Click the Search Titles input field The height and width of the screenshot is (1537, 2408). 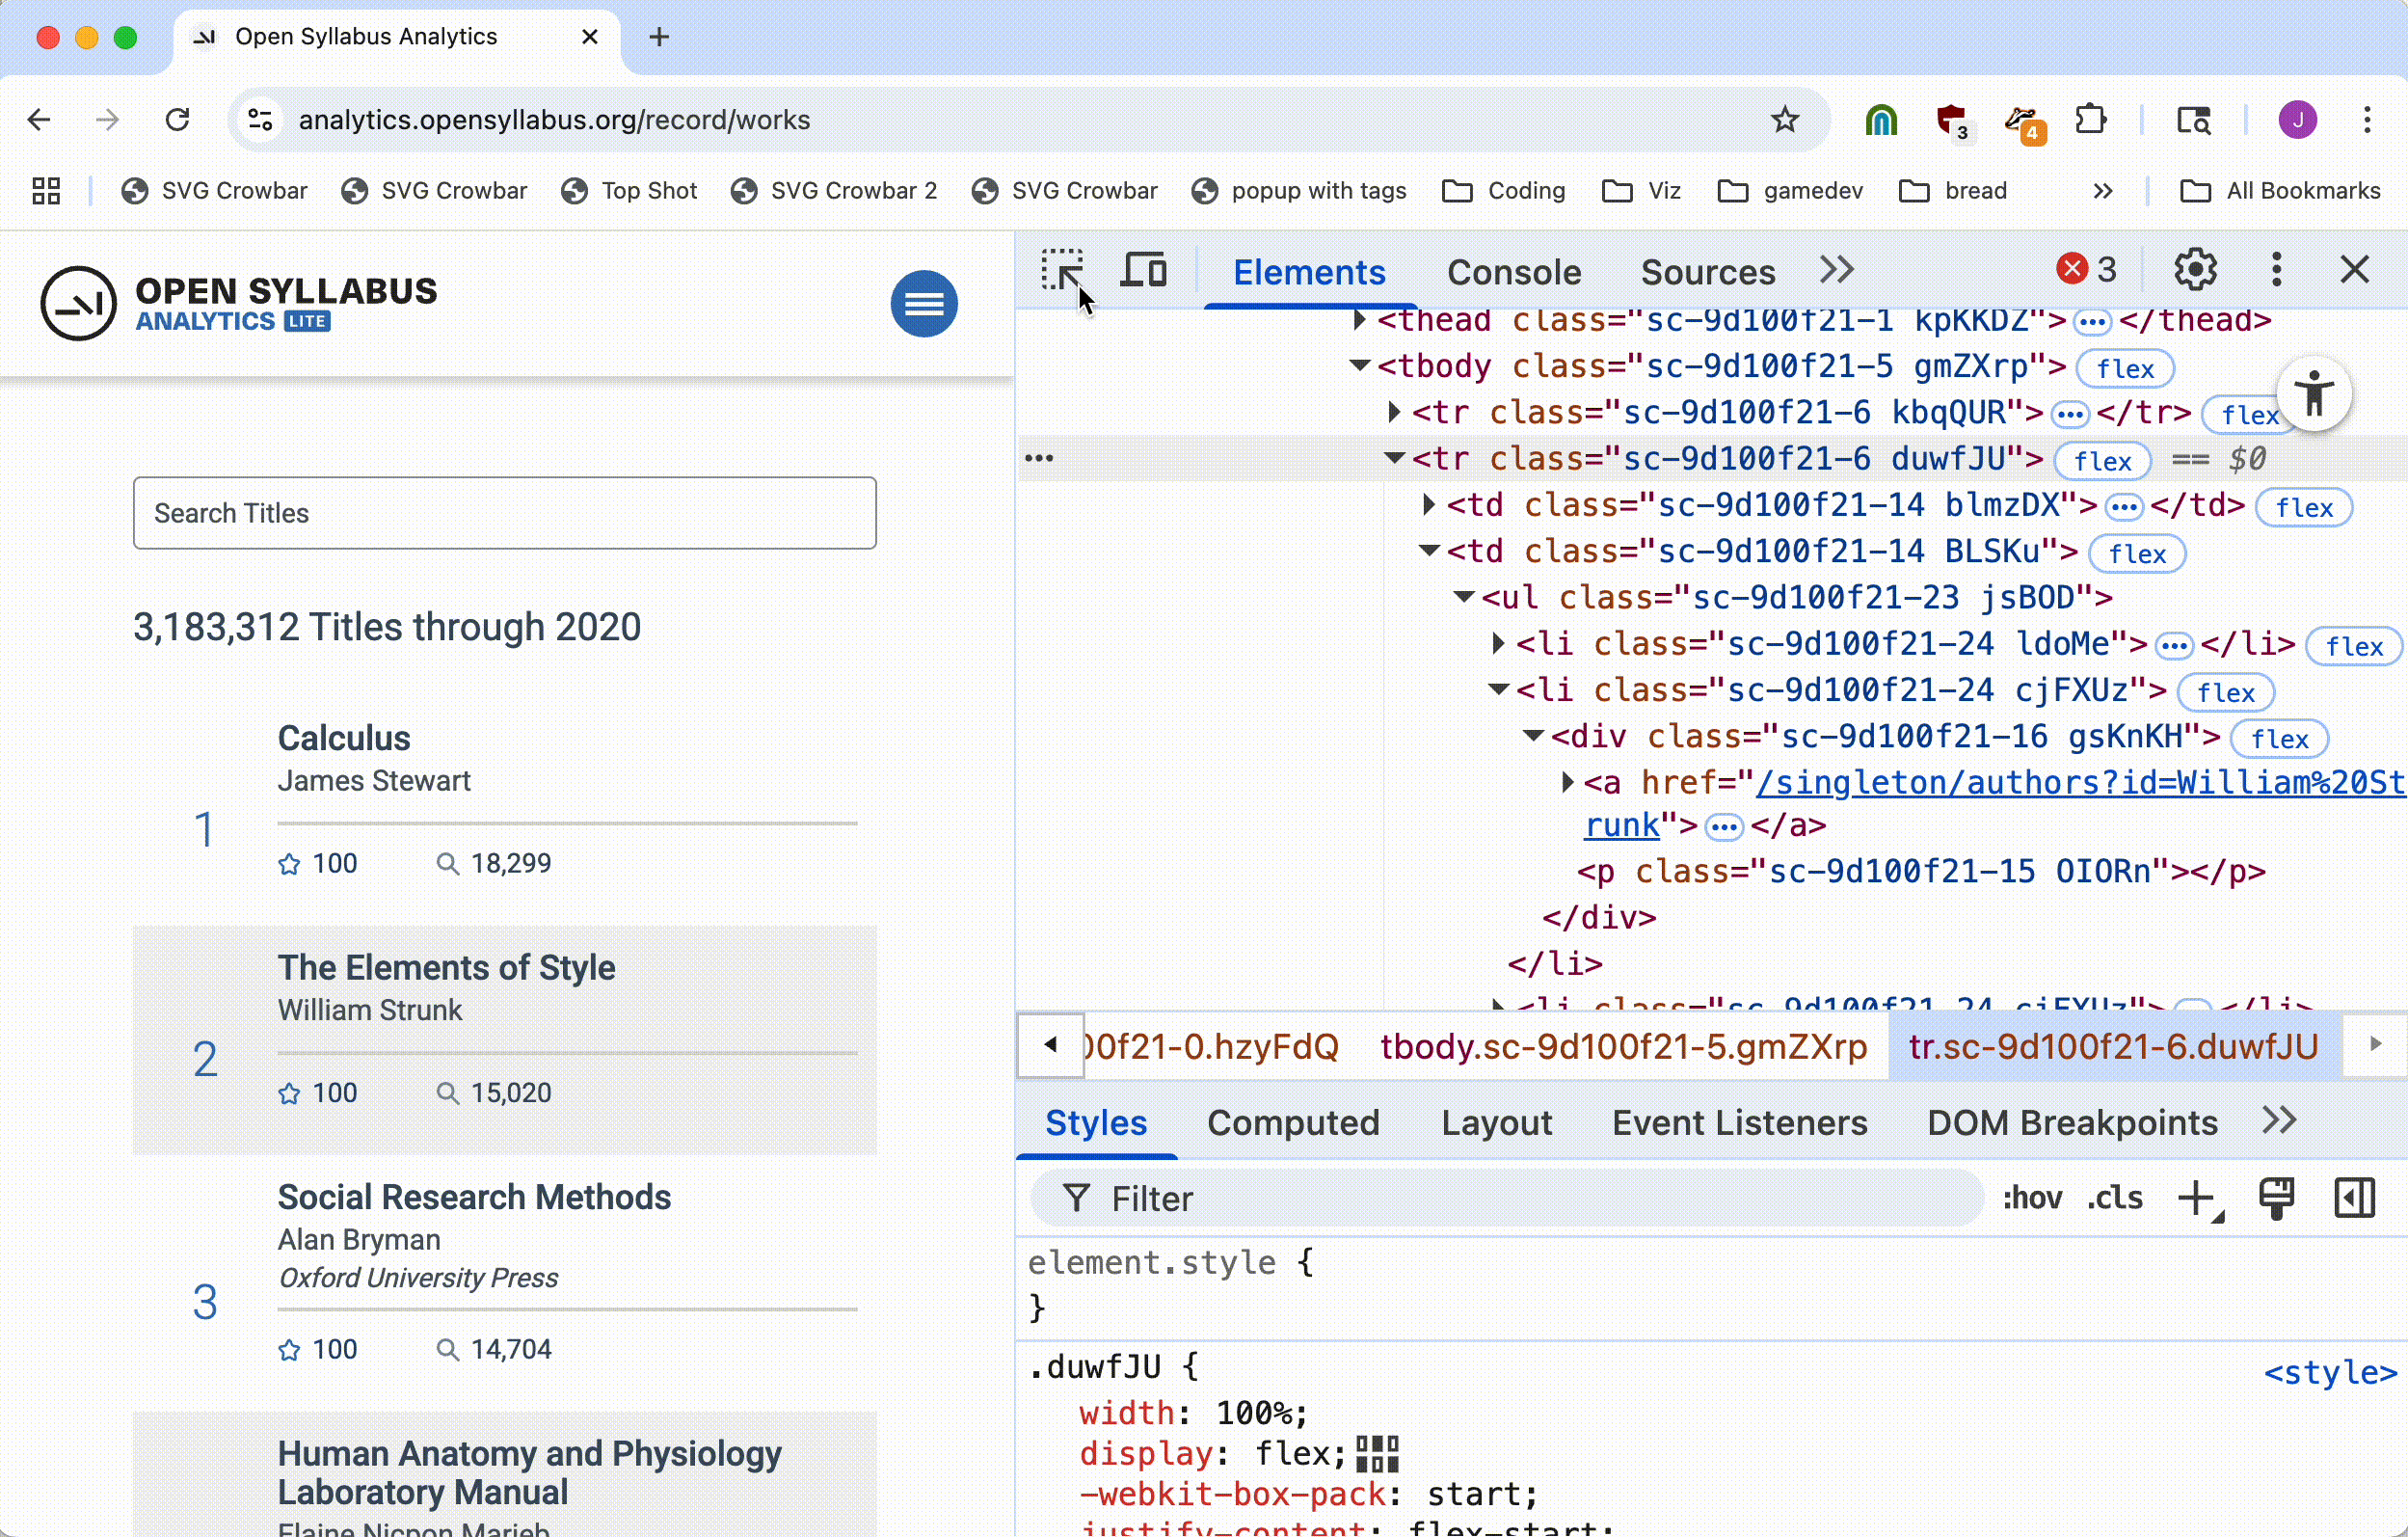pos(504,513)
